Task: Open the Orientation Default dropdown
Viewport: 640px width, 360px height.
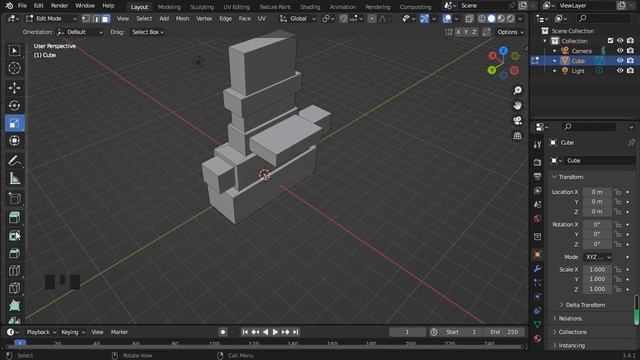Action: (x=80, y=32)
